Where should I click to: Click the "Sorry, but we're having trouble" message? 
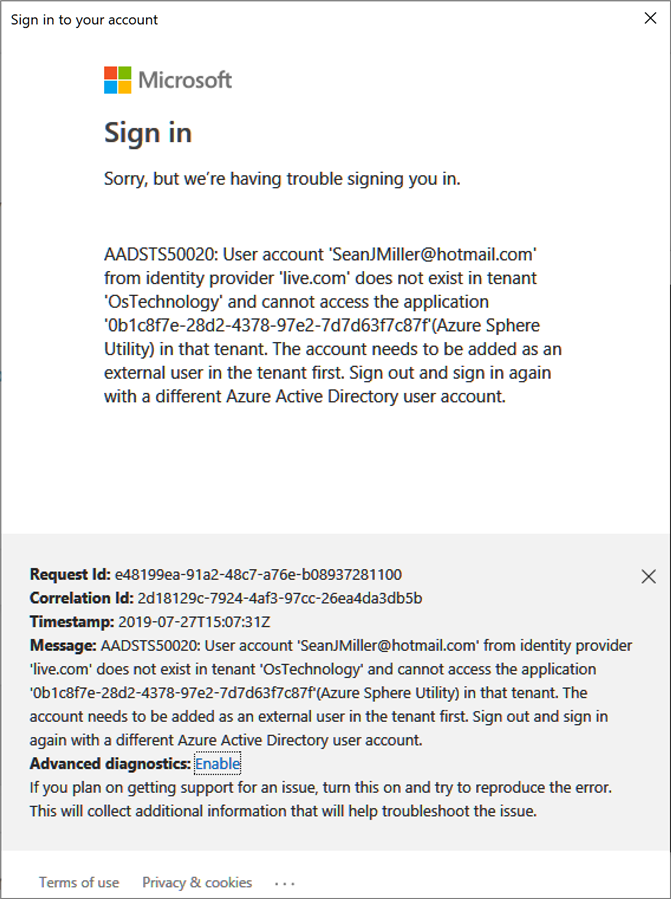coord(282,179)
